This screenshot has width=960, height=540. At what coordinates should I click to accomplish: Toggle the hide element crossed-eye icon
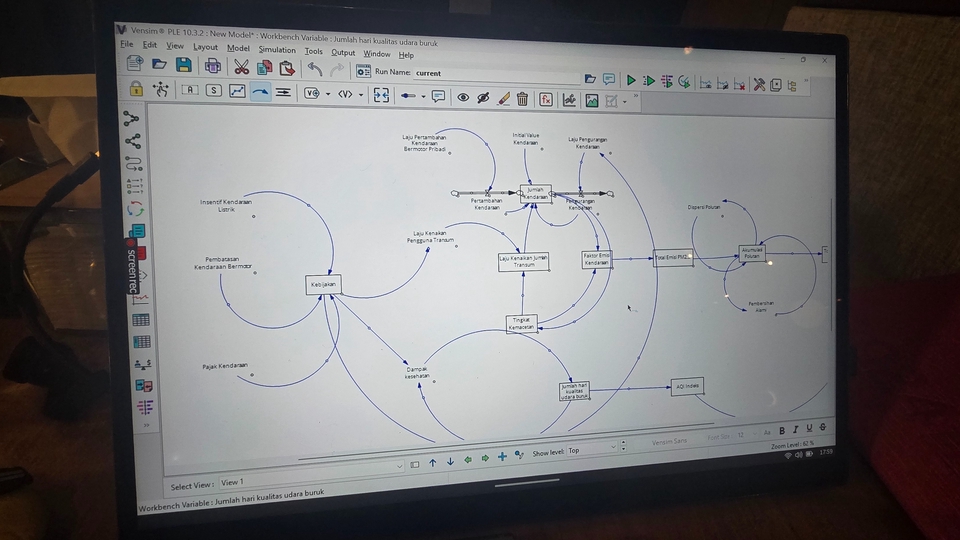click(x=483, y=97)
